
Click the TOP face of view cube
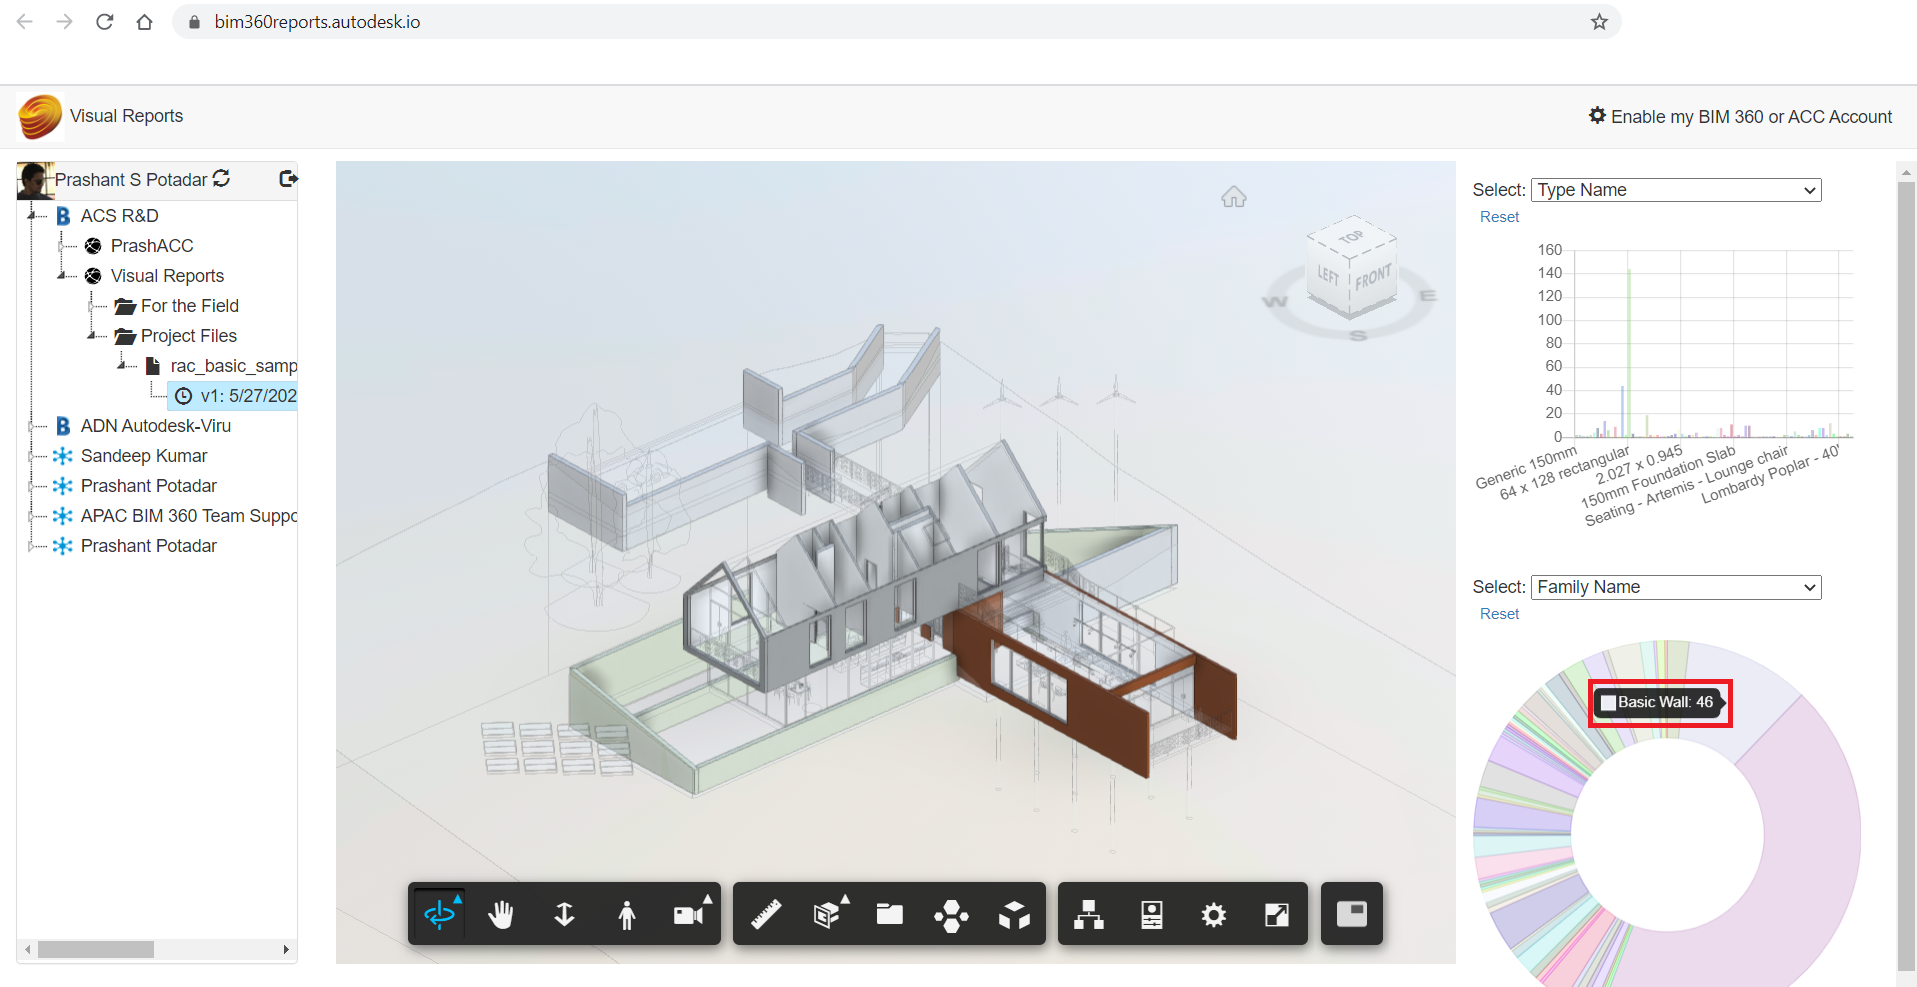coord(1351,237)
